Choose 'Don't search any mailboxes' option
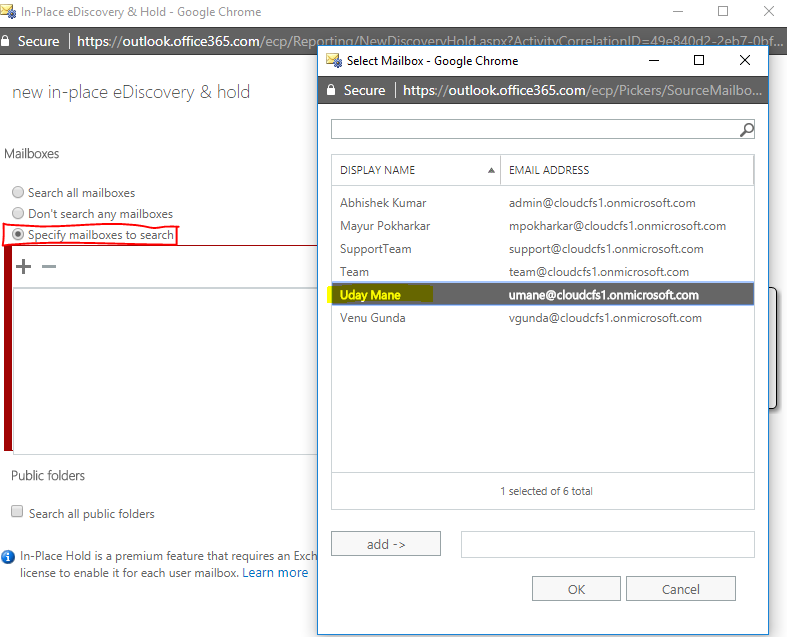 pos(18,213)
